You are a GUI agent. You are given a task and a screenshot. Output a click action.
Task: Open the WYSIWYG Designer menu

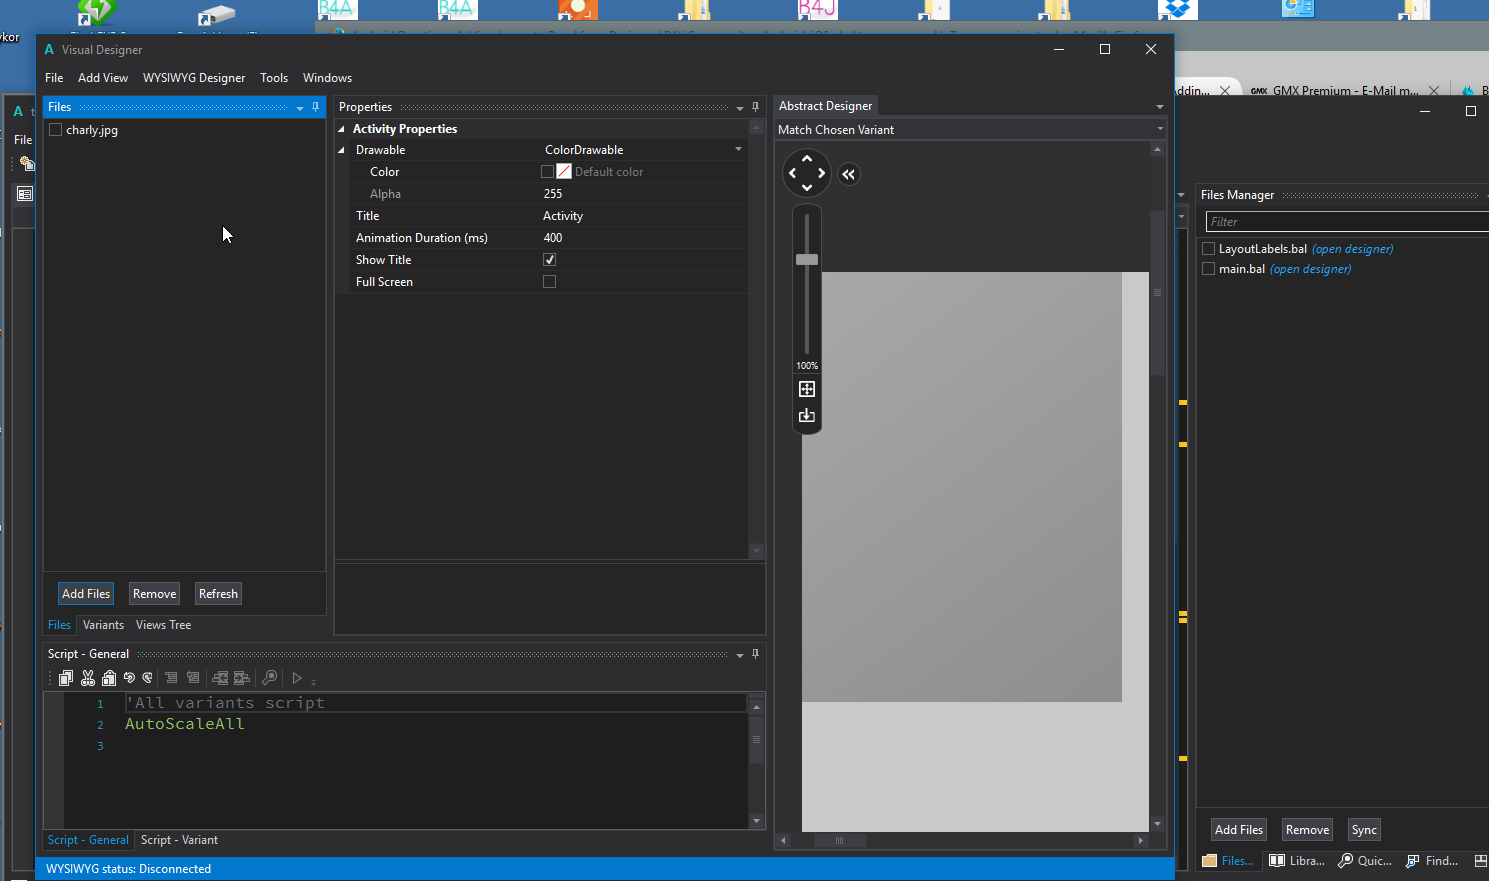click(x=194, y=78)
